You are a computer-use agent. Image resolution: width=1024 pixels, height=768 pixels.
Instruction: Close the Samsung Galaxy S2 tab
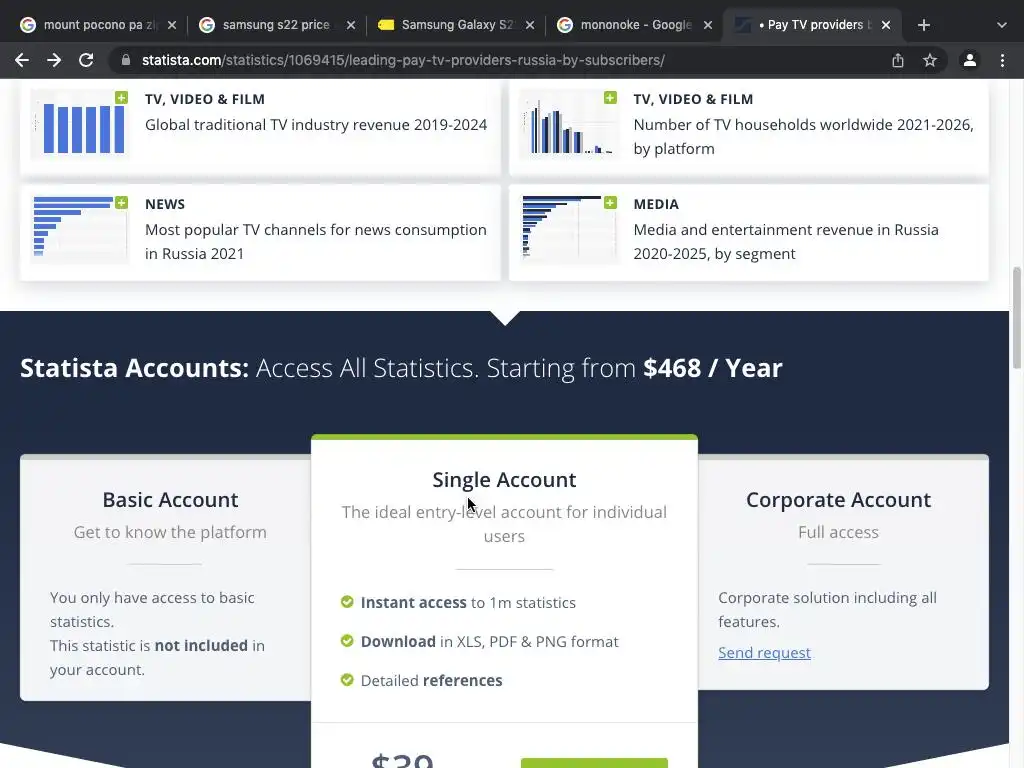click(x=530, y=25)
